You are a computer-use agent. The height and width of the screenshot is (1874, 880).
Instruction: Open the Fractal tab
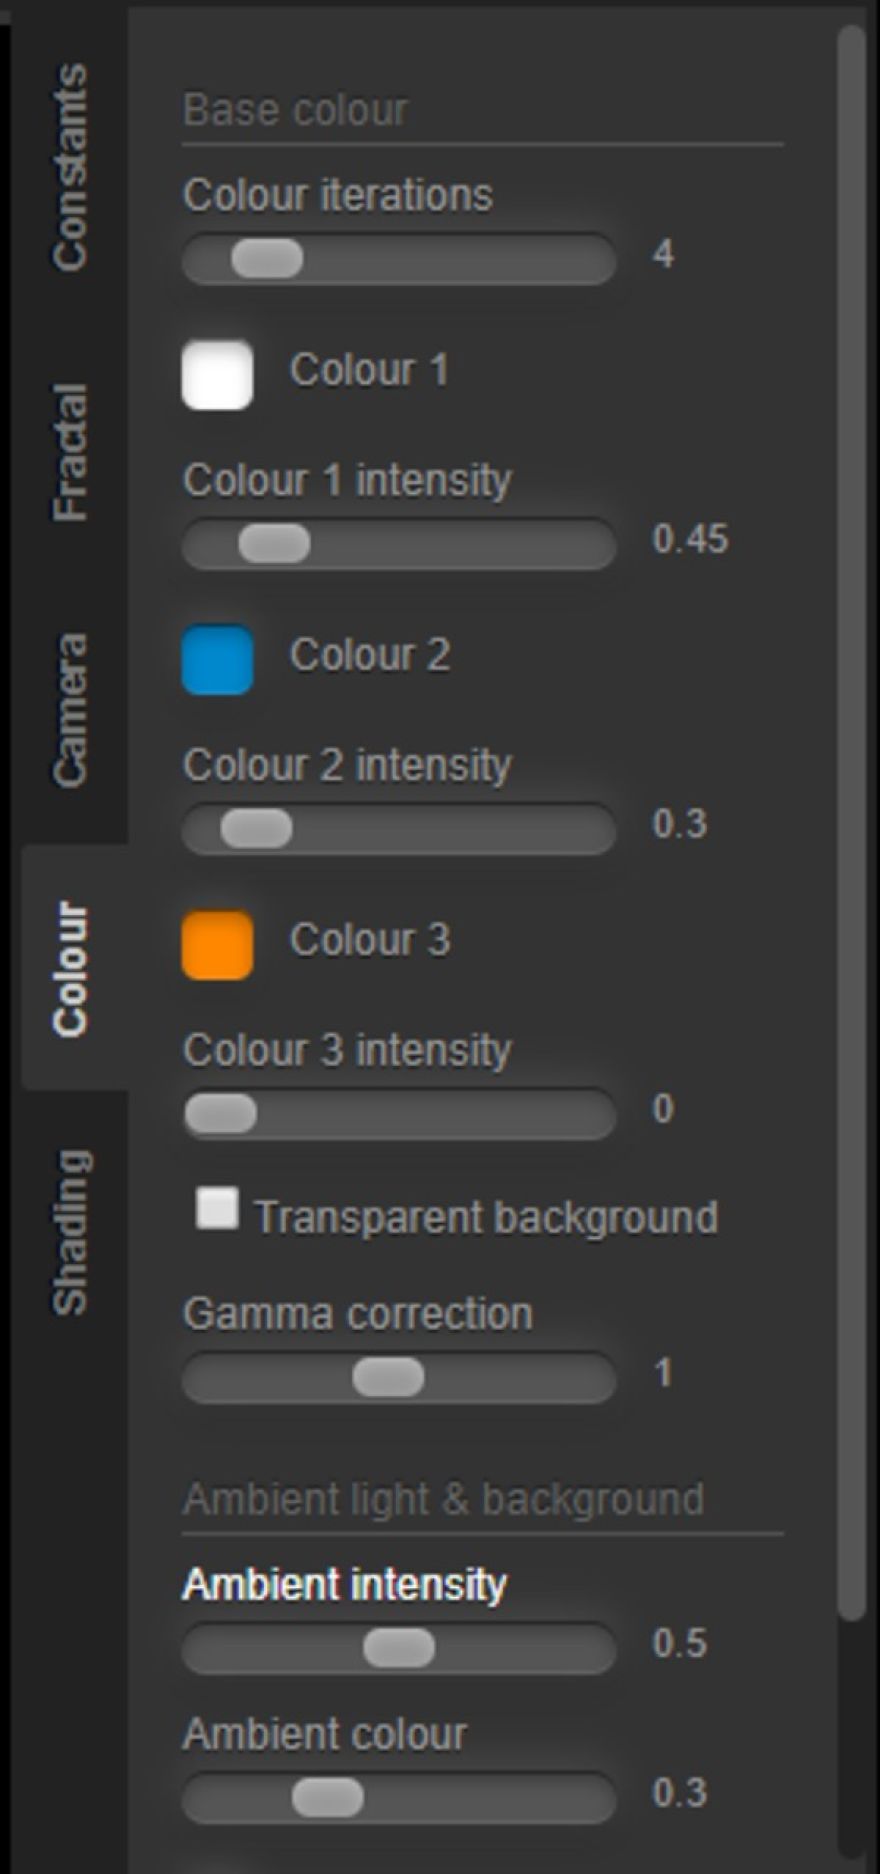coord(70,452)
